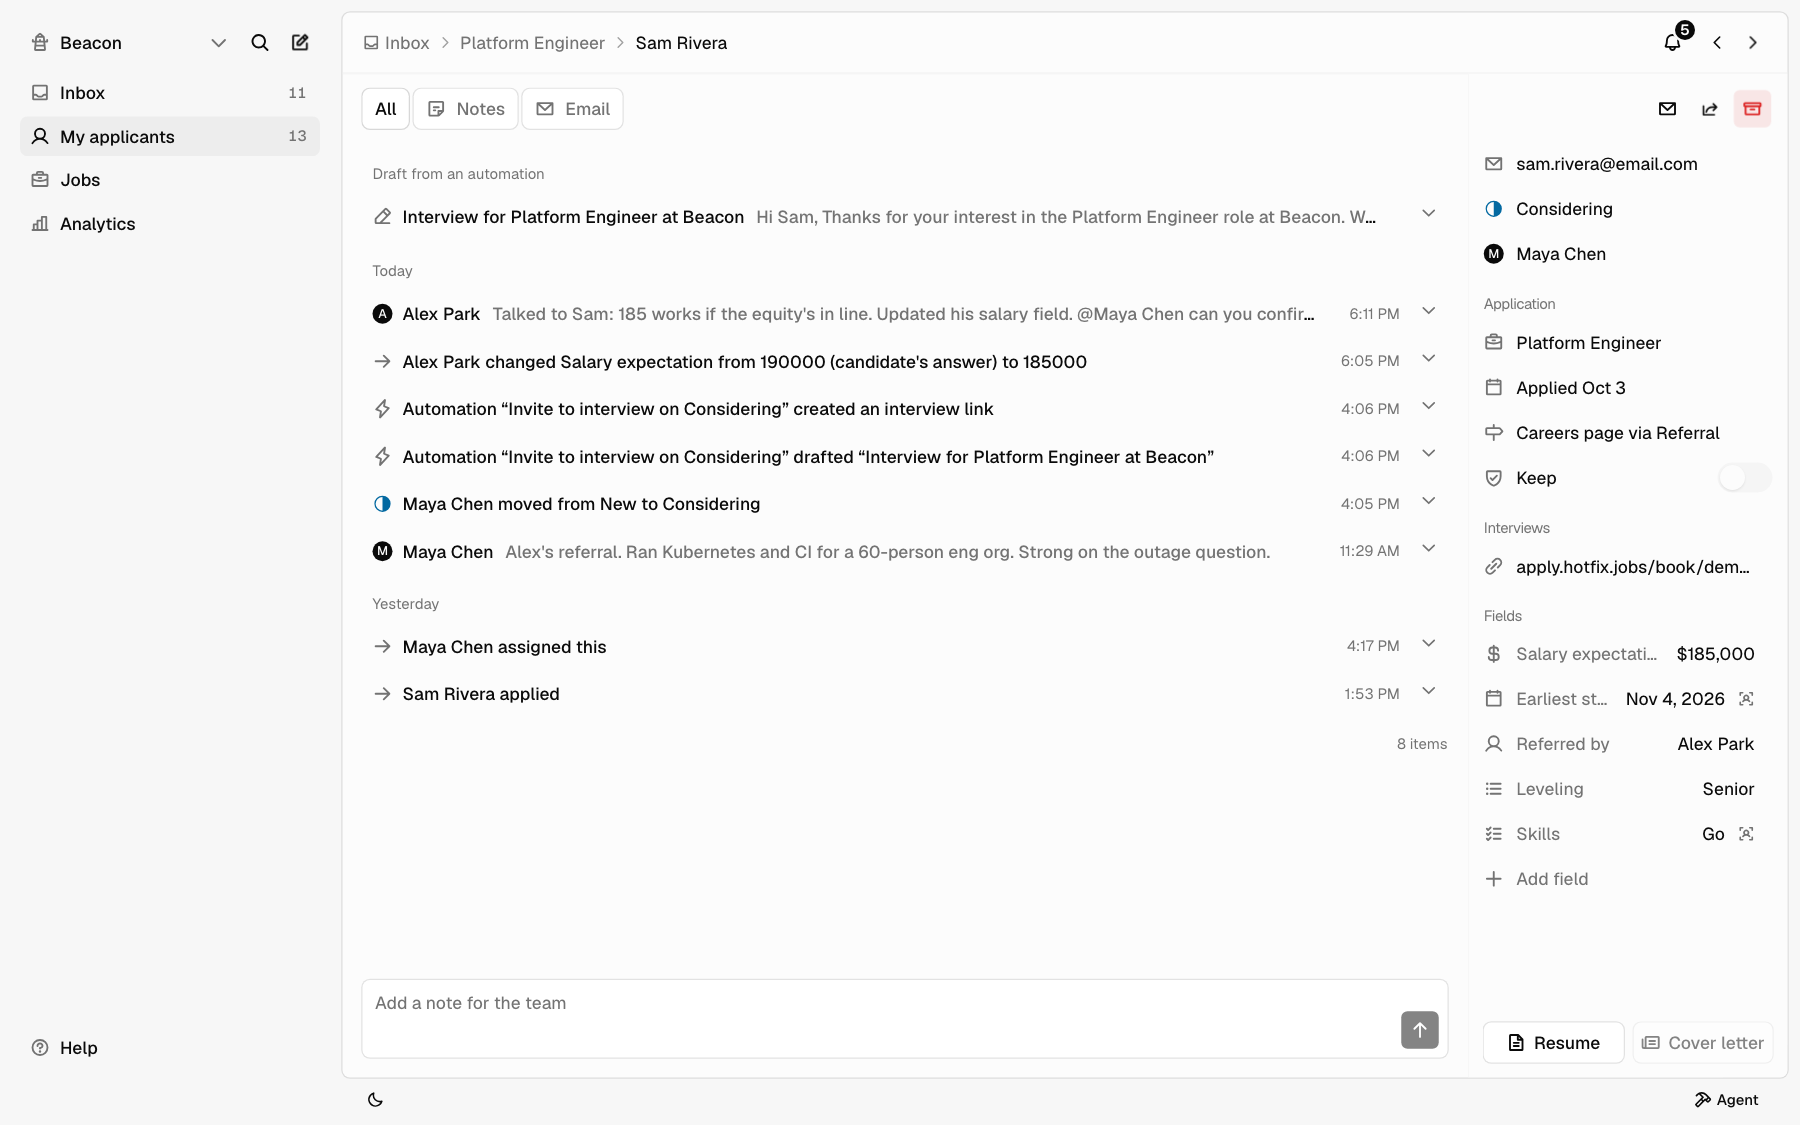Expand the draft interview email entry
This screenshot has height=1125, width=1800.
1429,213
